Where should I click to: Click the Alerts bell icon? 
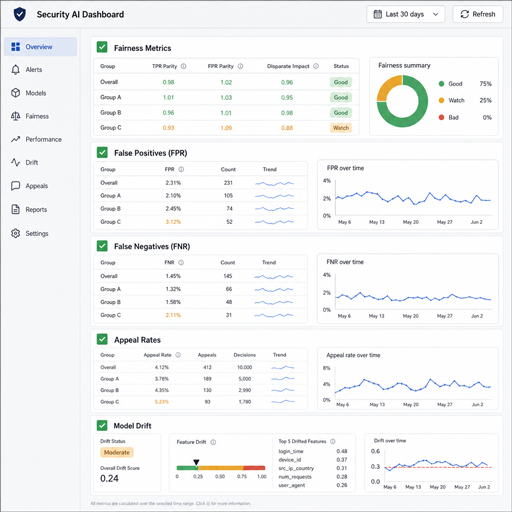(15, 70)
